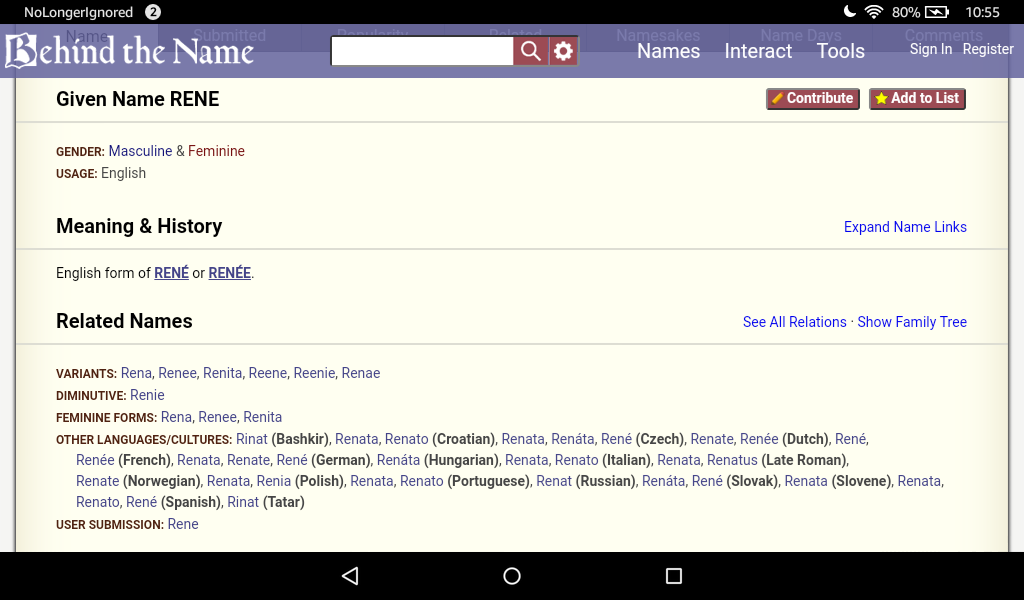This screenshot has height=600, width=1024.
Task: Open the Tools menu
Action: pos(840,51)
